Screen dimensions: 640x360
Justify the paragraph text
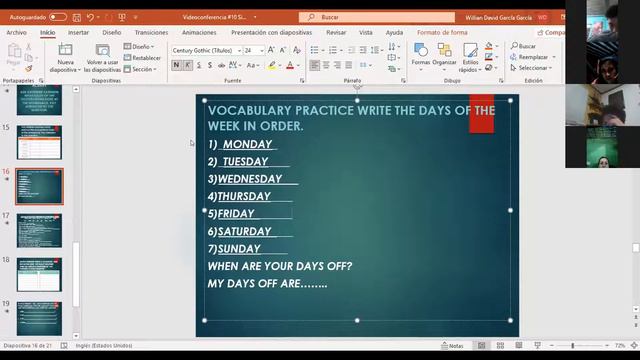(349, 65)
